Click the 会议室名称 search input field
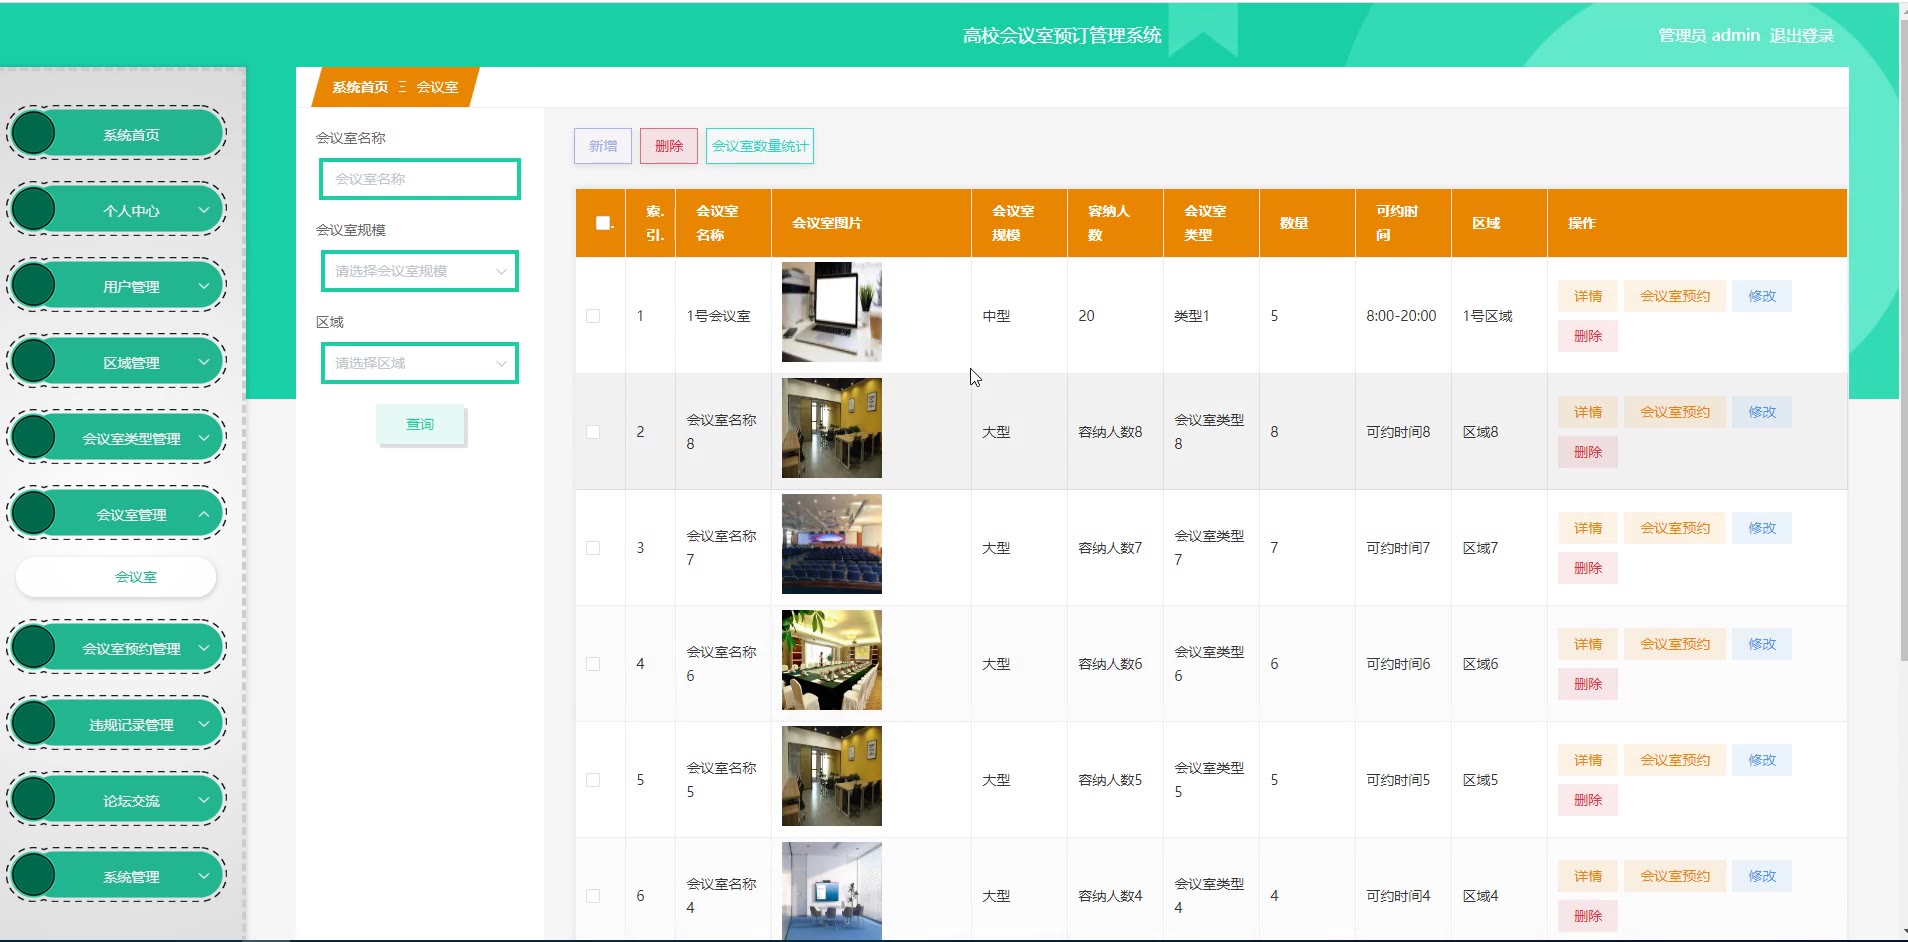The image size is (1908, 942). (420, 179)
